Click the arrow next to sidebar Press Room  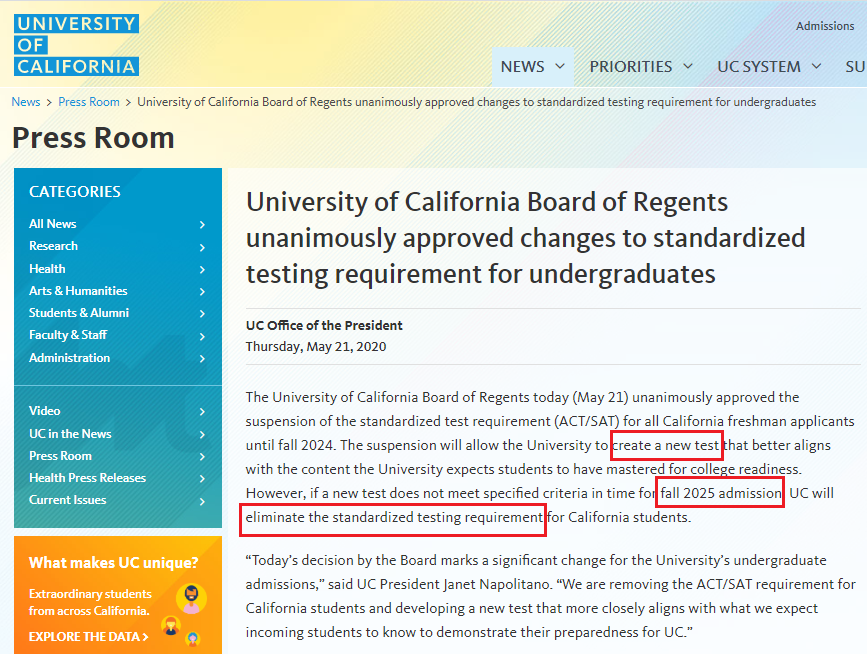point(202,456)
